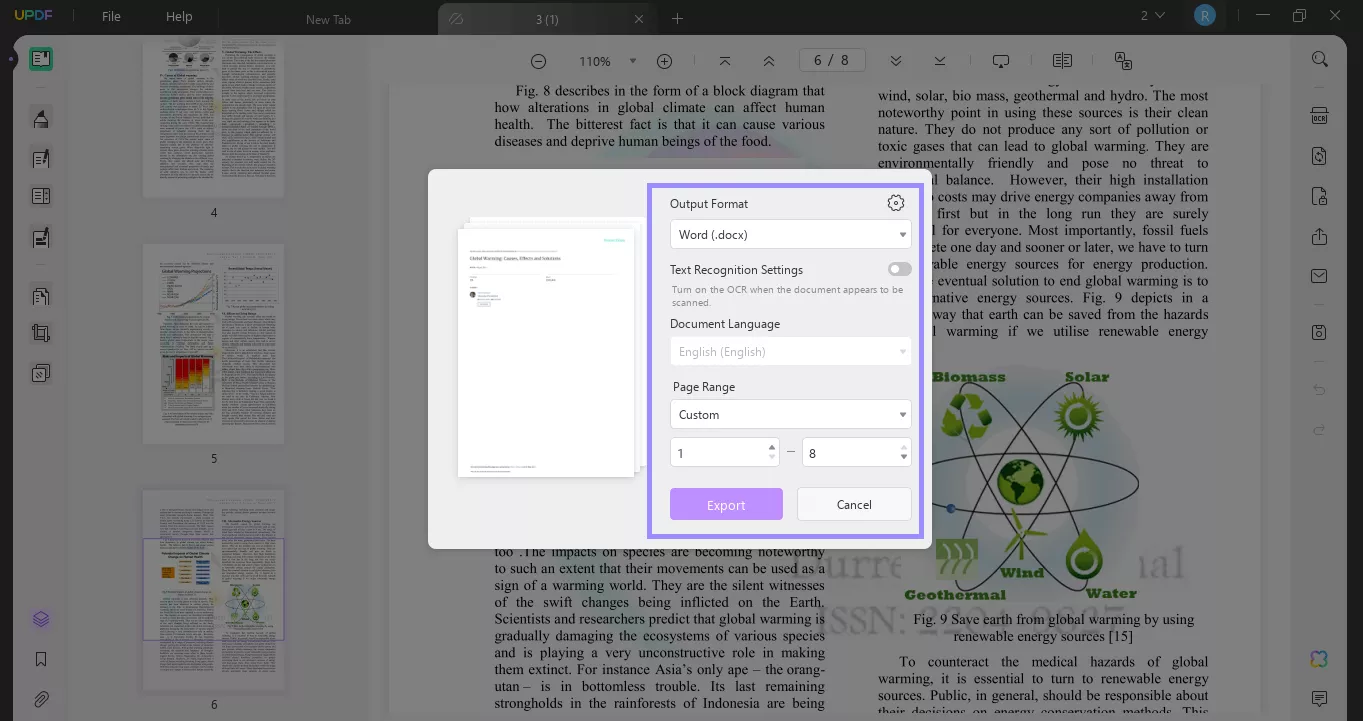This screenshot has width=1363, height=721.
Task: Select the Crop Pages tool
Action: point(41,332)
